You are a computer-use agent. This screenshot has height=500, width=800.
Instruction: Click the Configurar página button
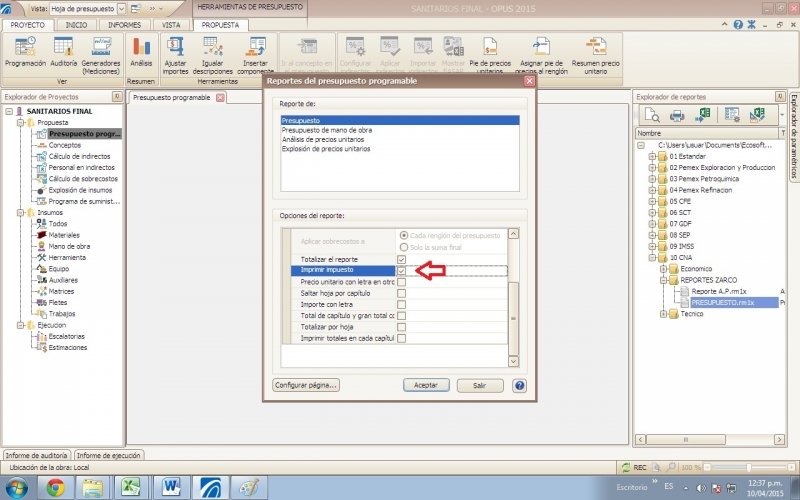tap(306, 385)
